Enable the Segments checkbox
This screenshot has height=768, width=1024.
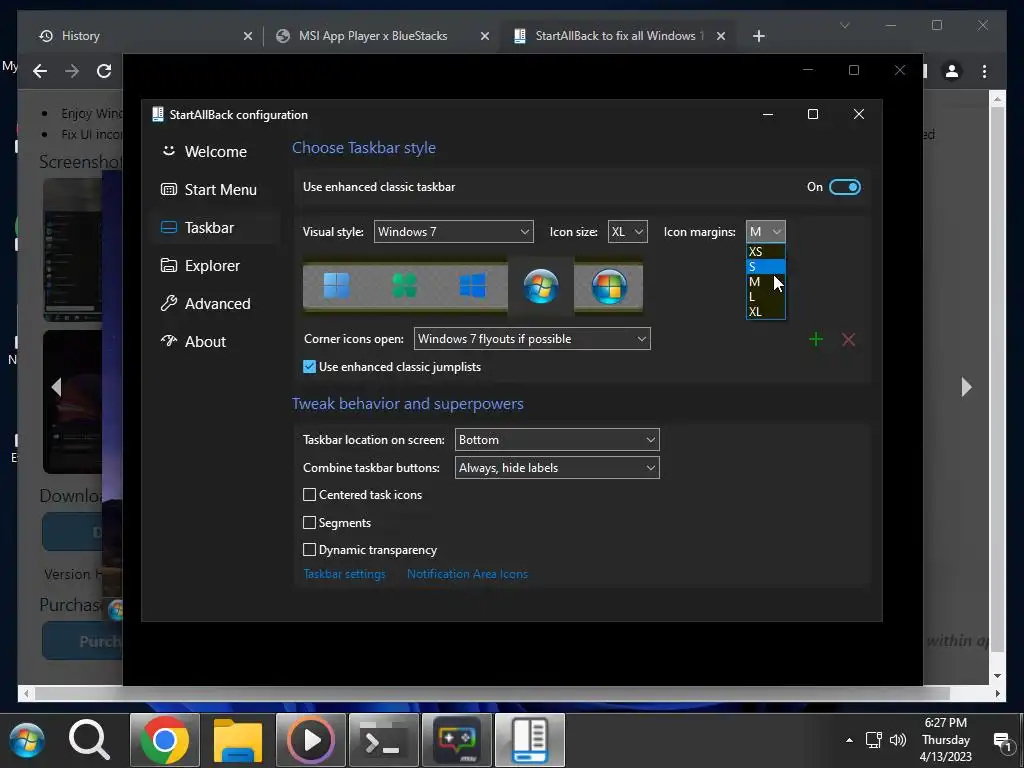click(310, 522)
